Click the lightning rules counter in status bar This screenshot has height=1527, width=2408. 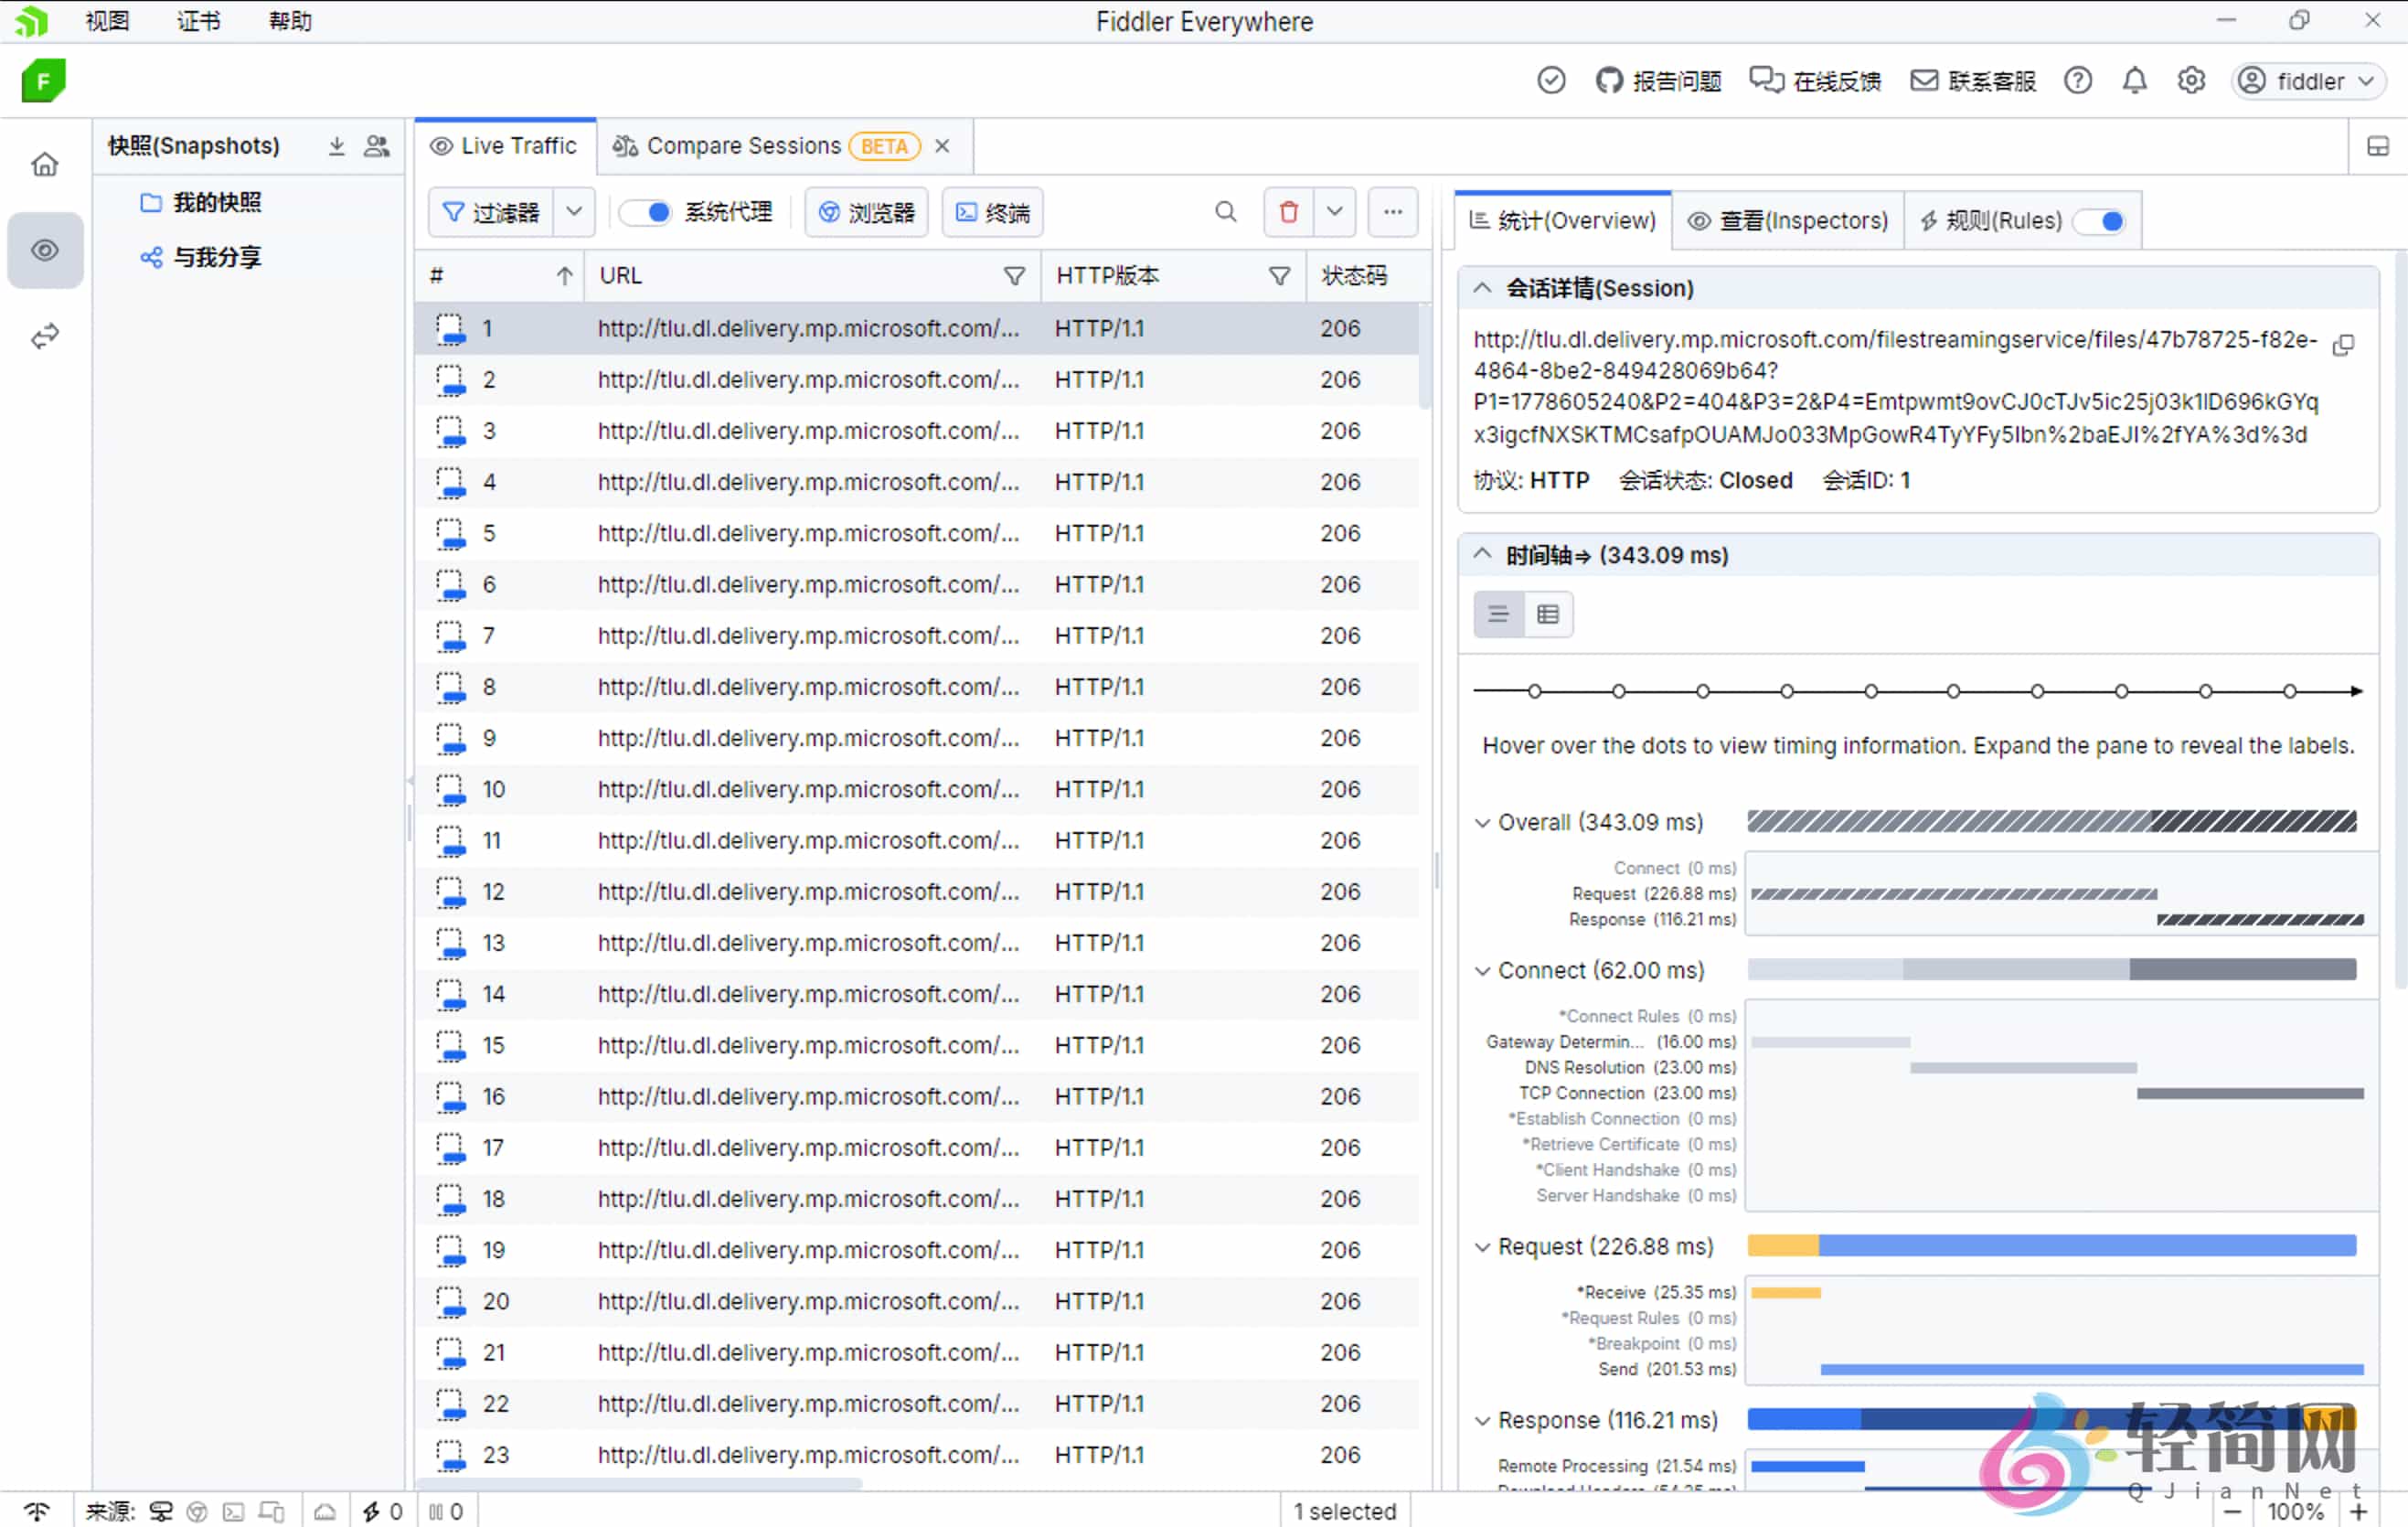click(x=383, y=1511)
